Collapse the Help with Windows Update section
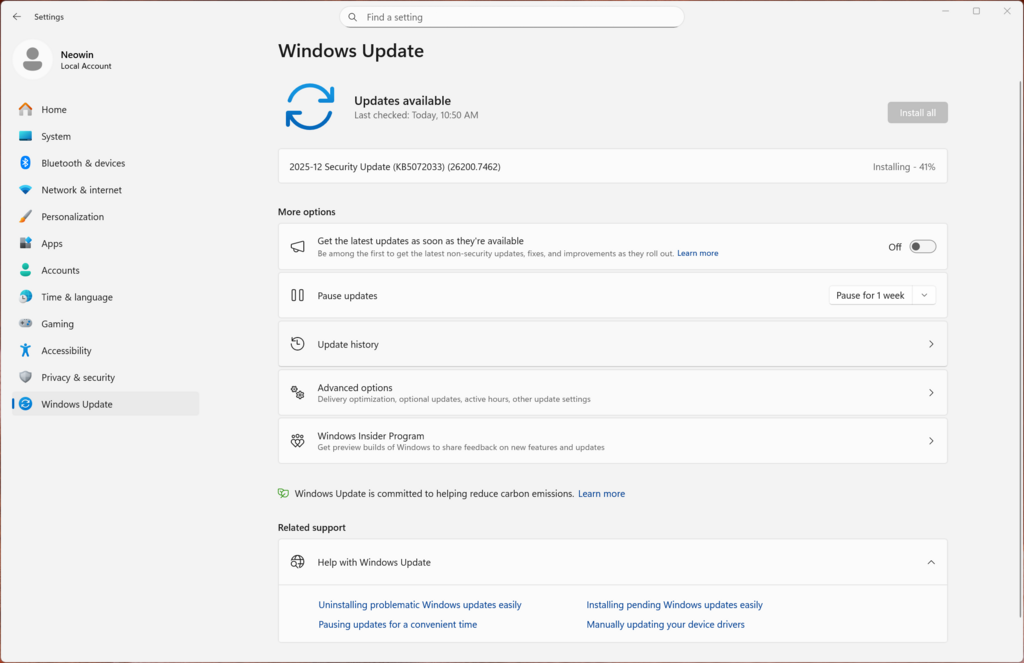Image resolution: width=1024 pixels, height=663 pixels. 931,562
